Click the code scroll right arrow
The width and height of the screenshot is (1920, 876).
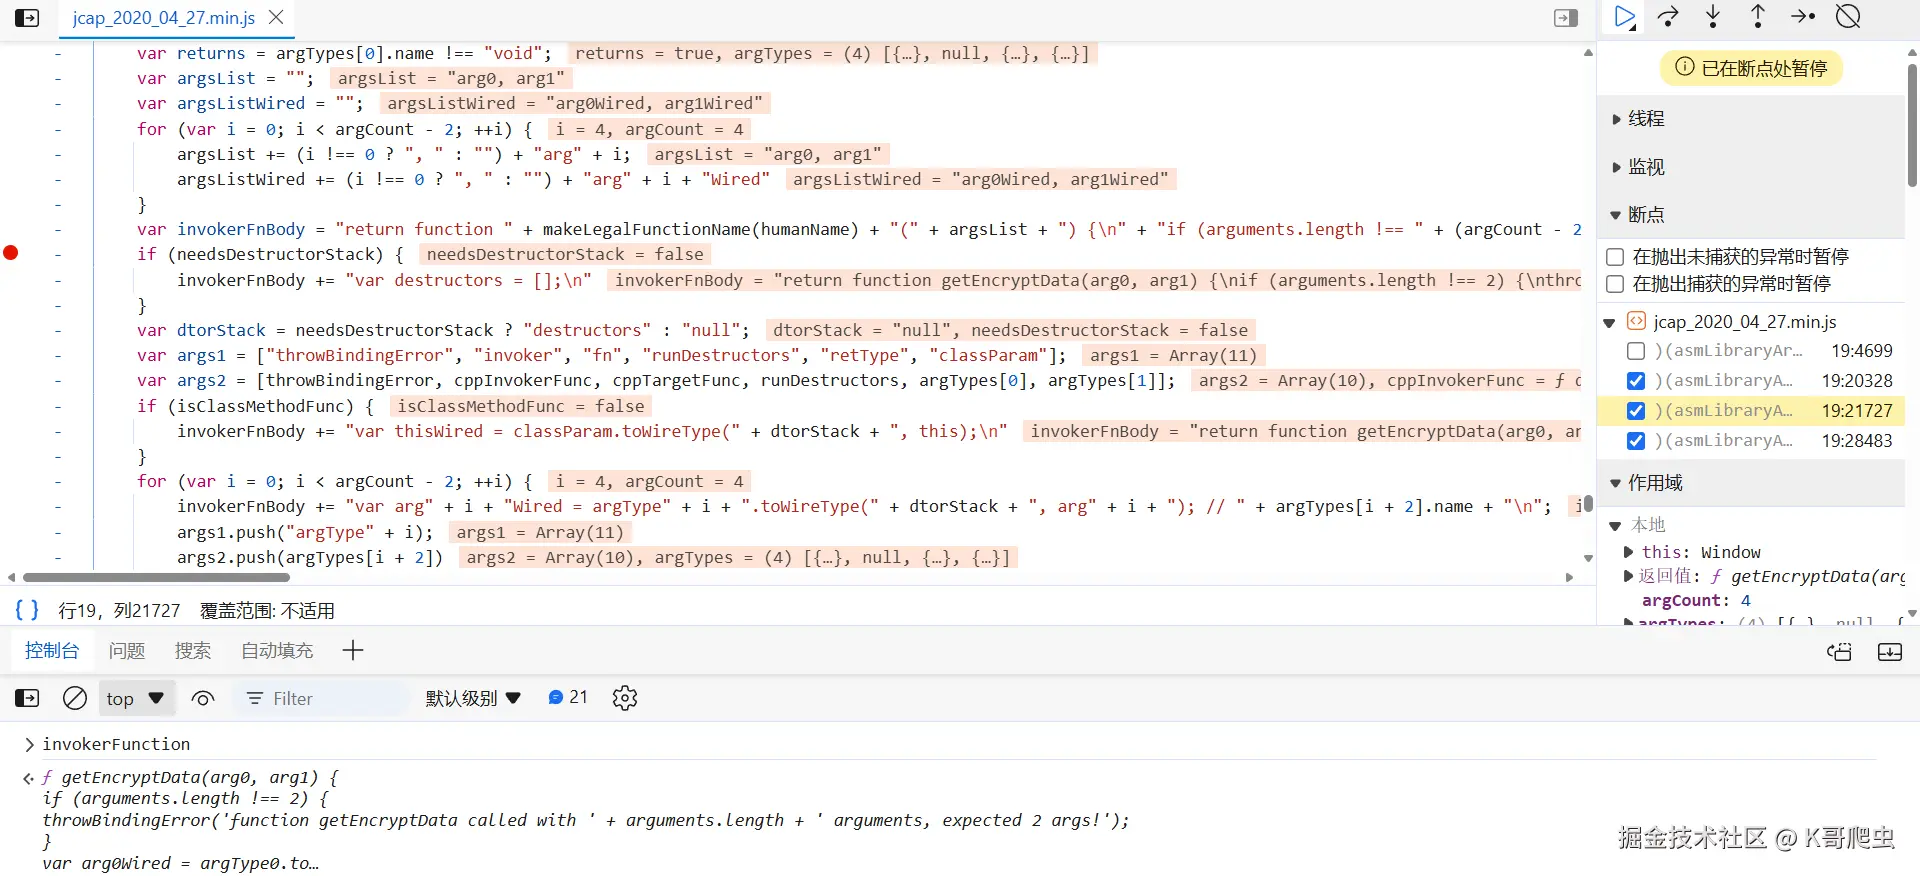pyautogui.click(x=1569, y=577)
